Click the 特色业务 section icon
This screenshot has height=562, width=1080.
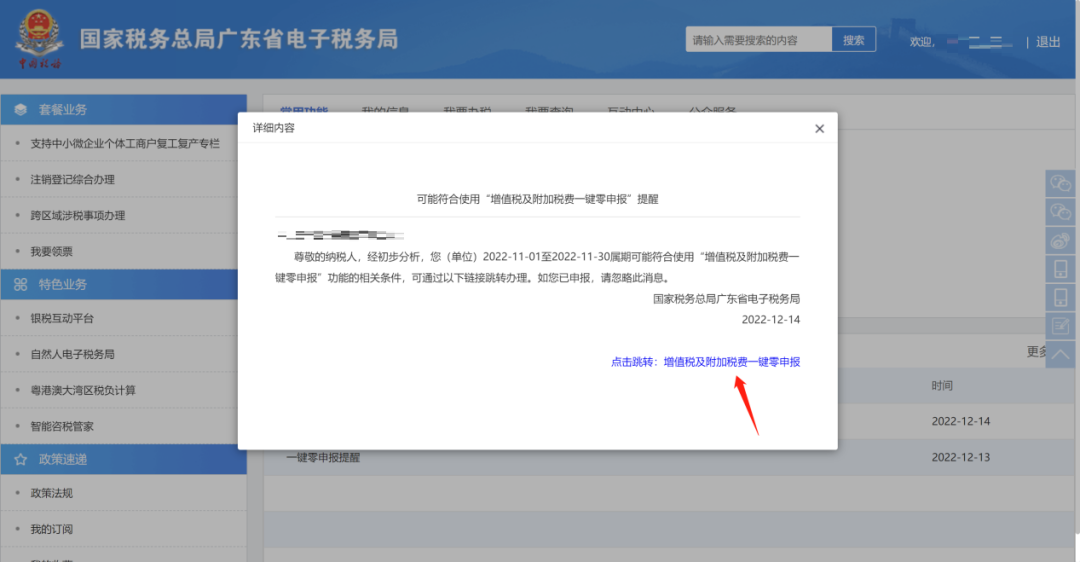pos(21,284)
